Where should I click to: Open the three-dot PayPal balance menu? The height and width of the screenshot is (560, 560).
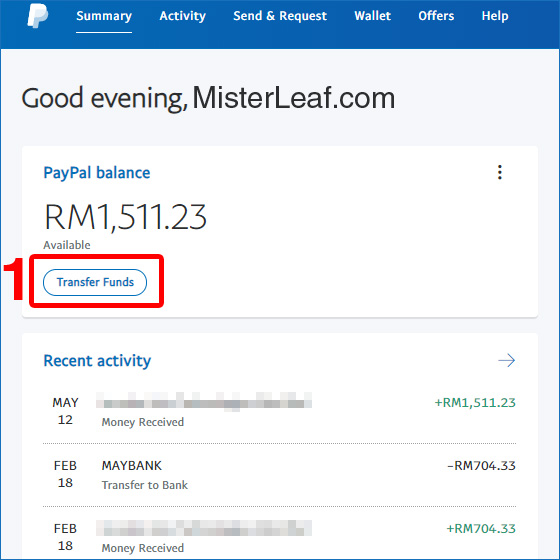500,172
